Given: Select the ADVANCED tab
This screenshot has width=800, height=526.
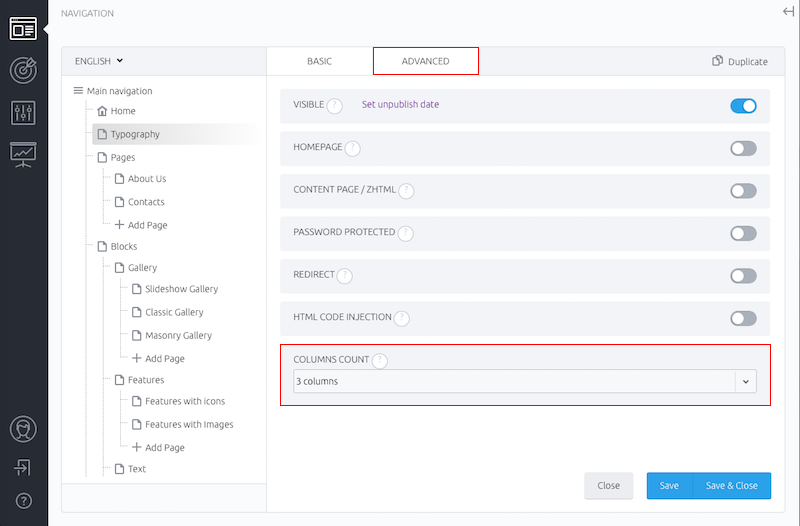Looking at the screenshot, I should (x=426, y=61).
